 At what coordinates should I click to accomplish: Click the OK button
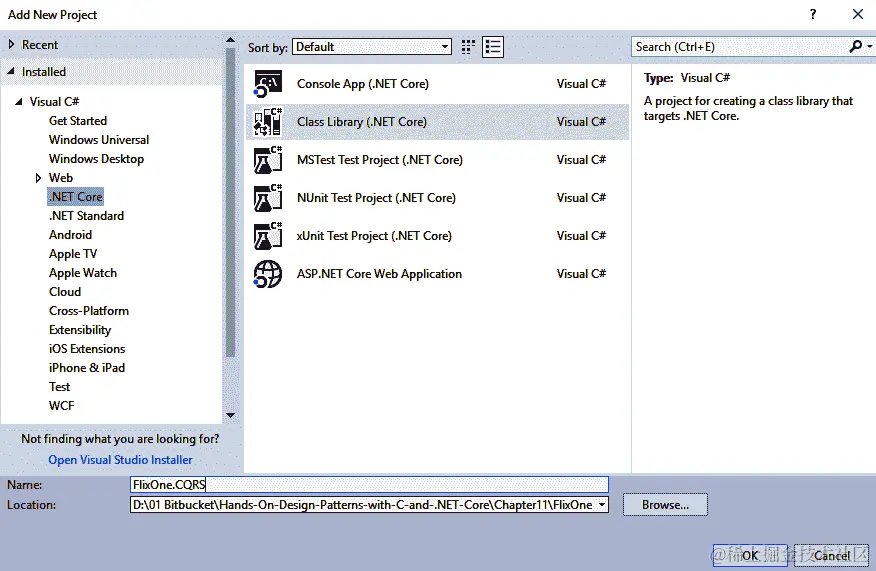tap(750, 555)
